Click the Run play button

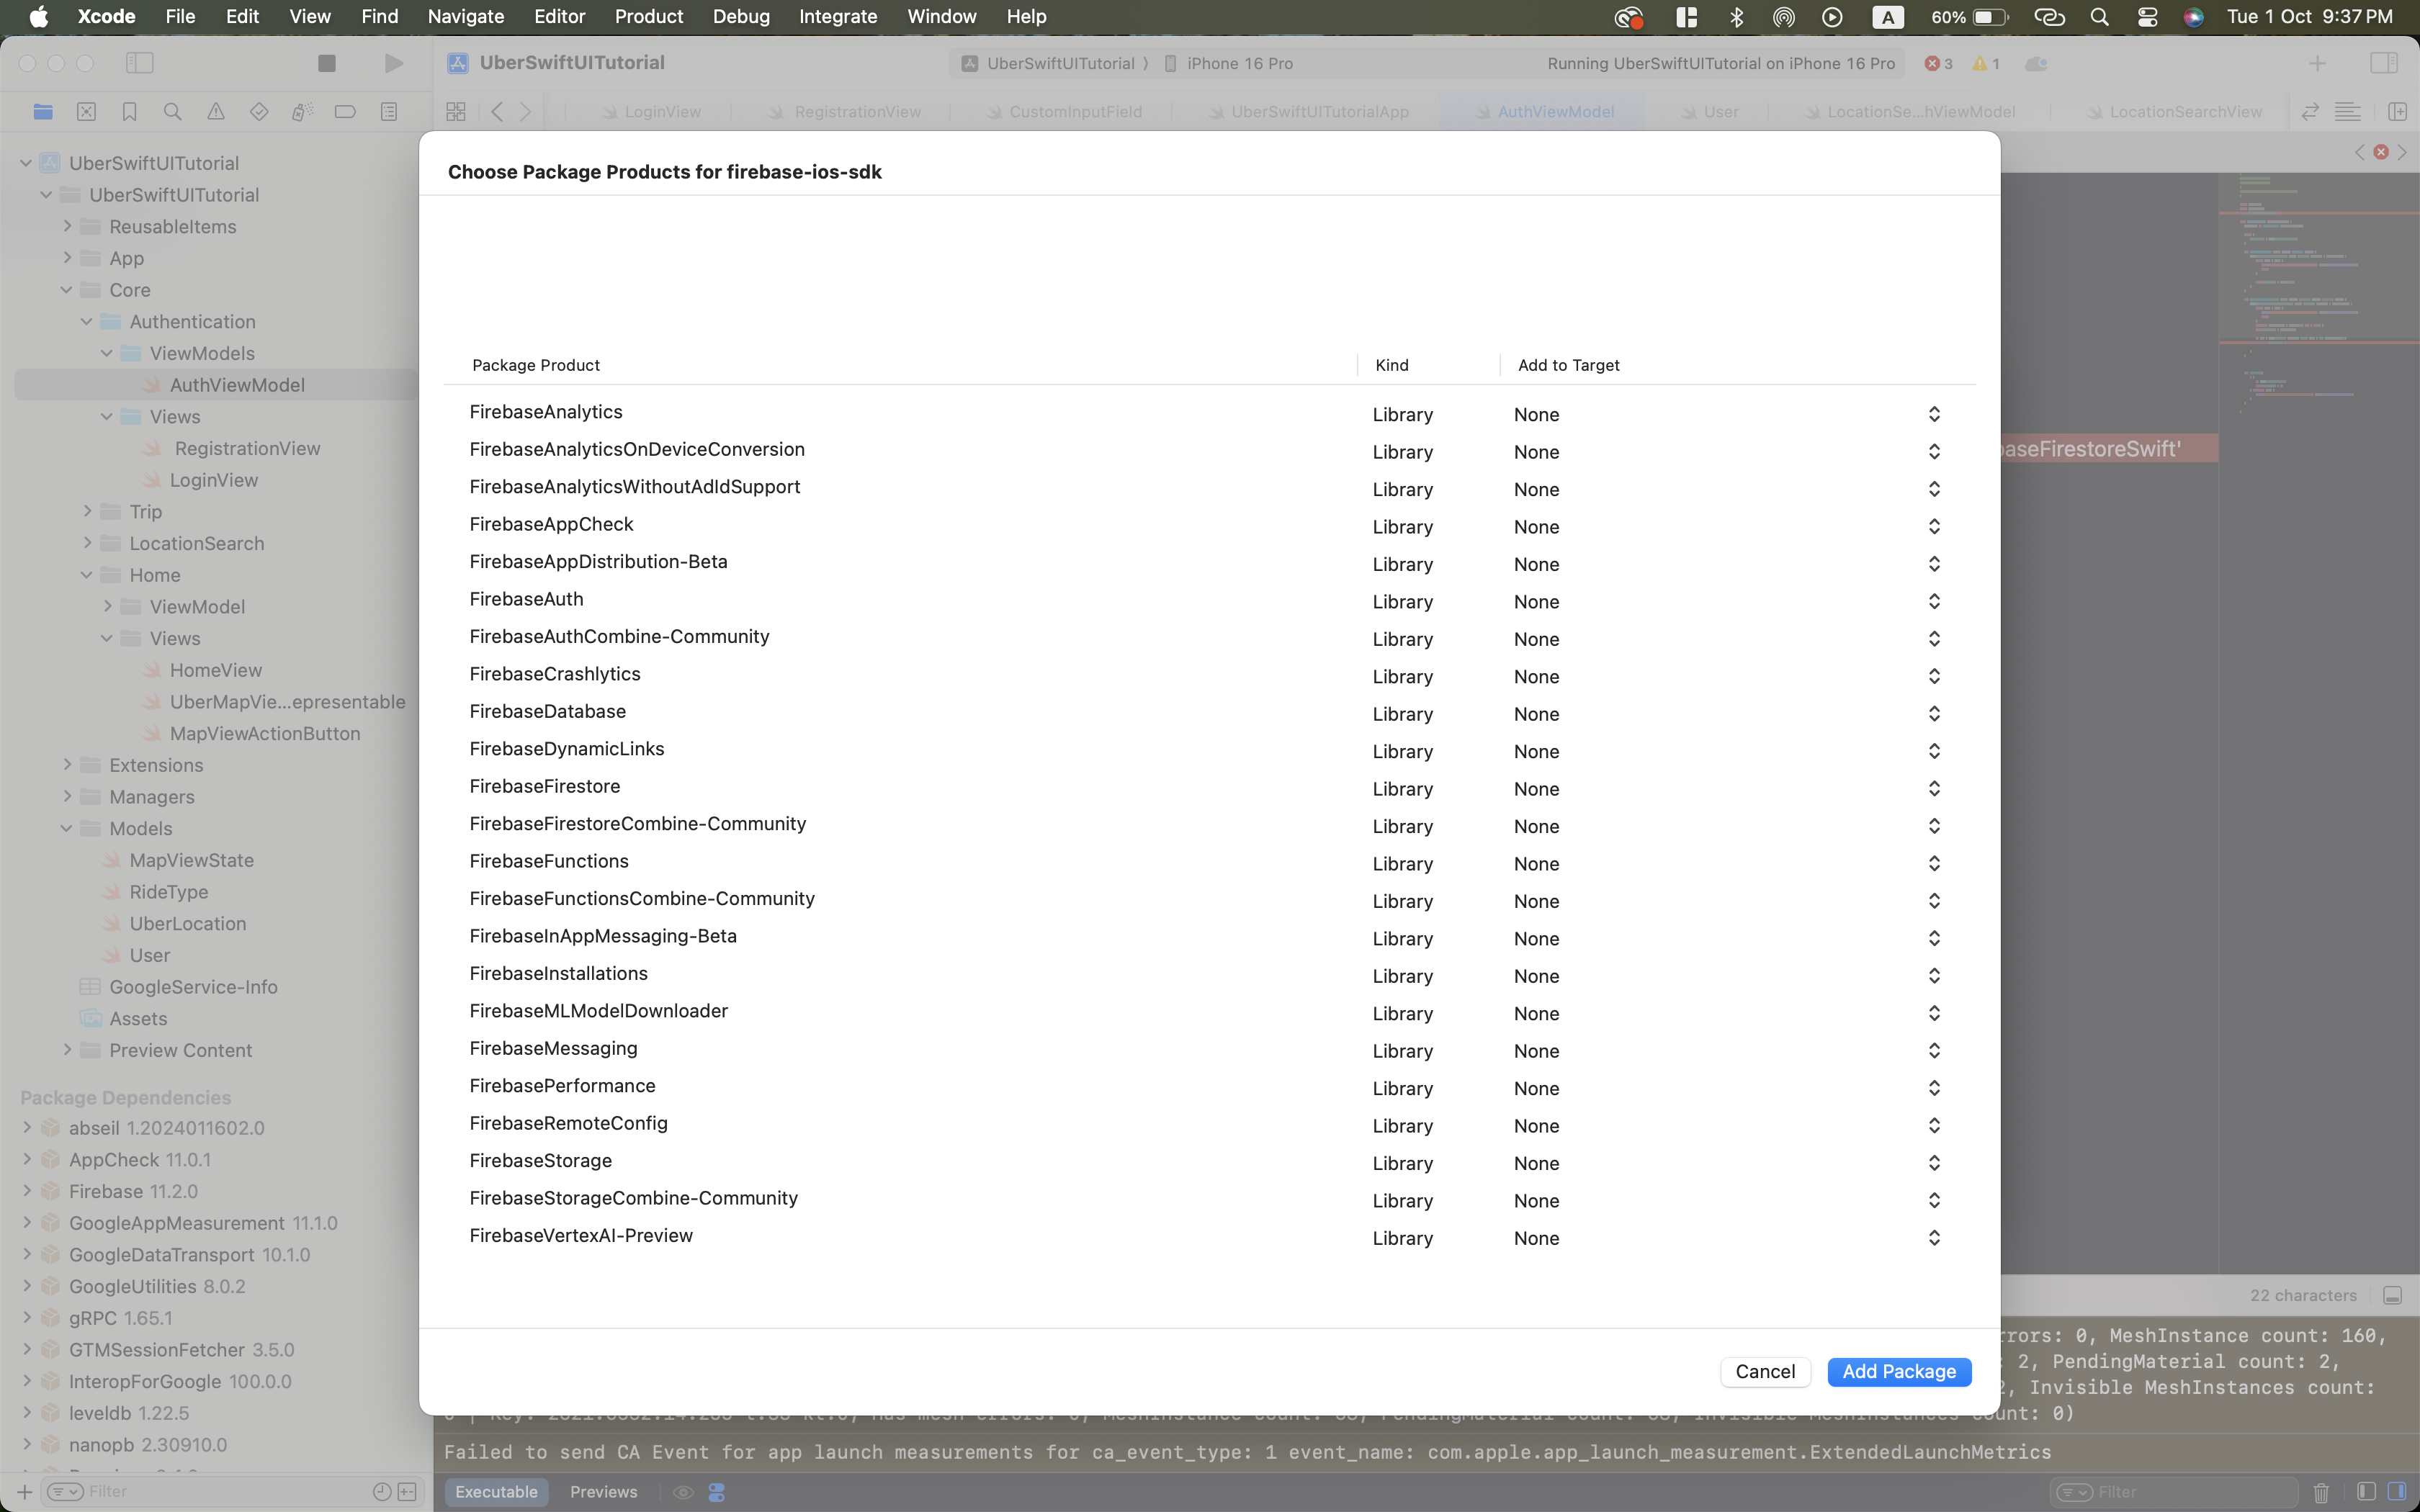click(x=394, y=63)
